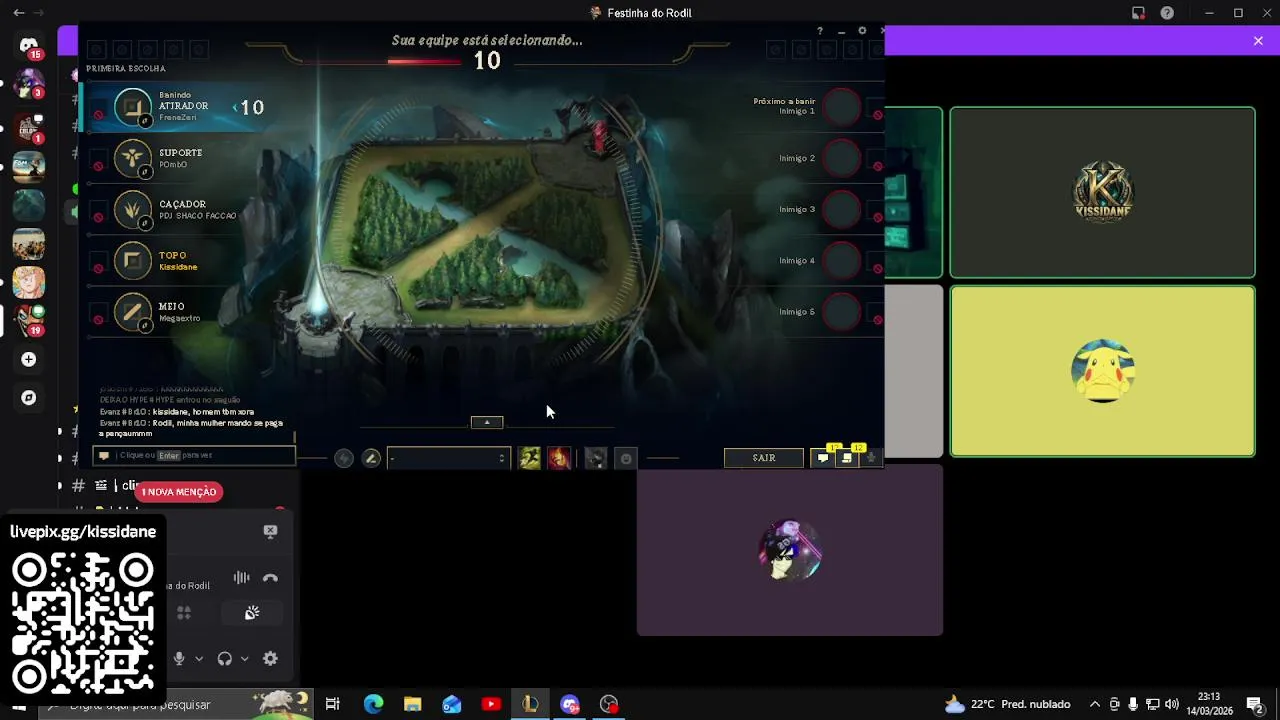1280x720 pixels.
Task: Open Task View on the taskbar
Action: pyautogui.click(x=333, y=704)
